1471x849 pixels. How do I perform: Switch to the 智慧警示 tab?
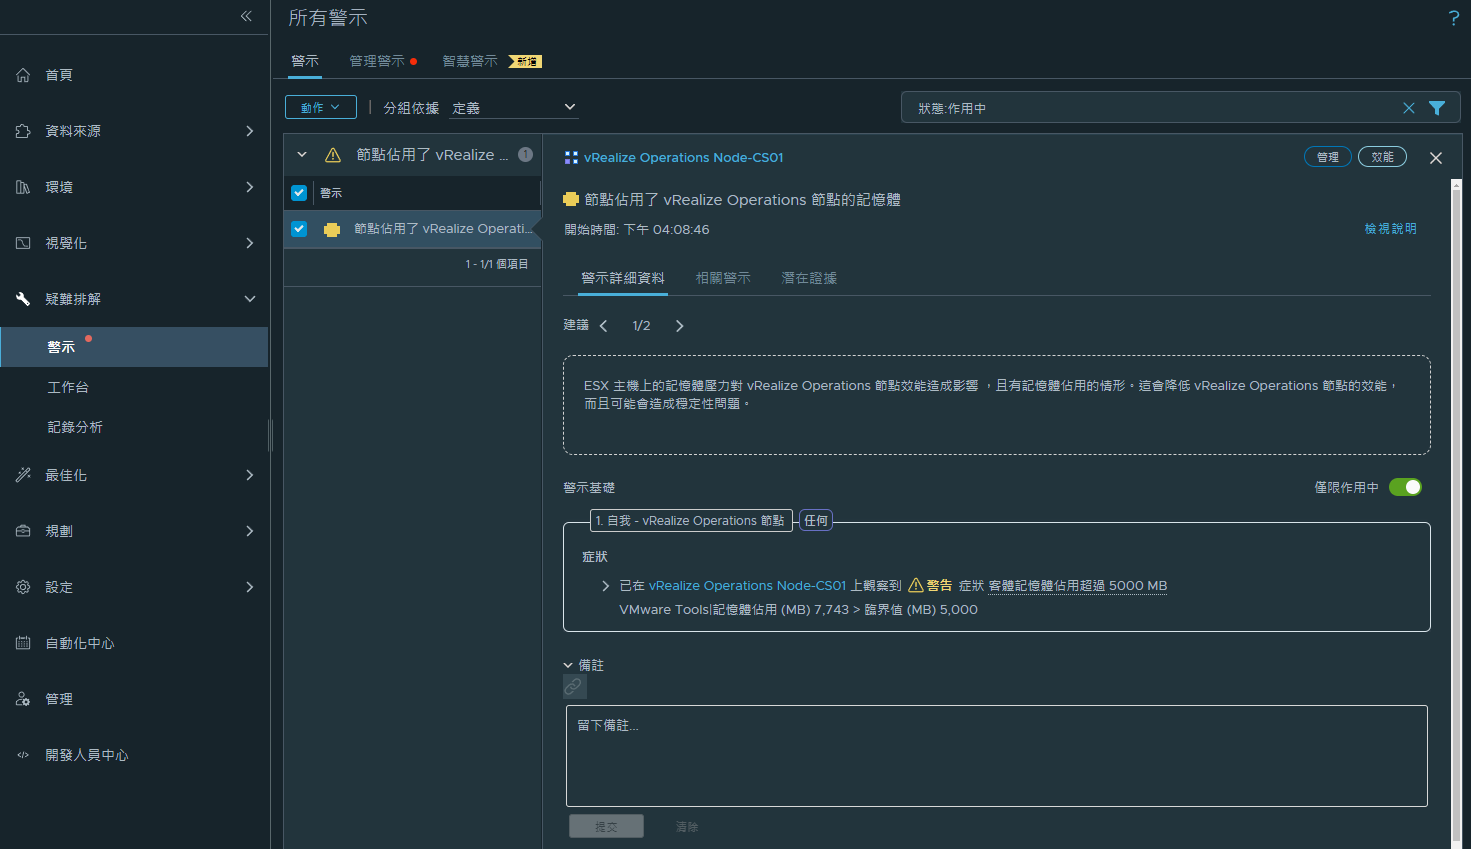[470, 61]
